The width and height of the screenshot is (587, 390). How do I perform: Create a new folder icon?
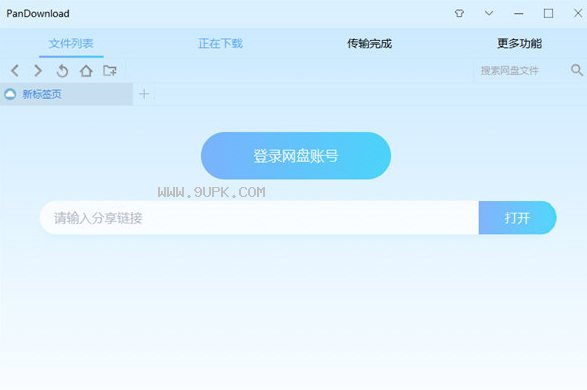coord(110,70)
